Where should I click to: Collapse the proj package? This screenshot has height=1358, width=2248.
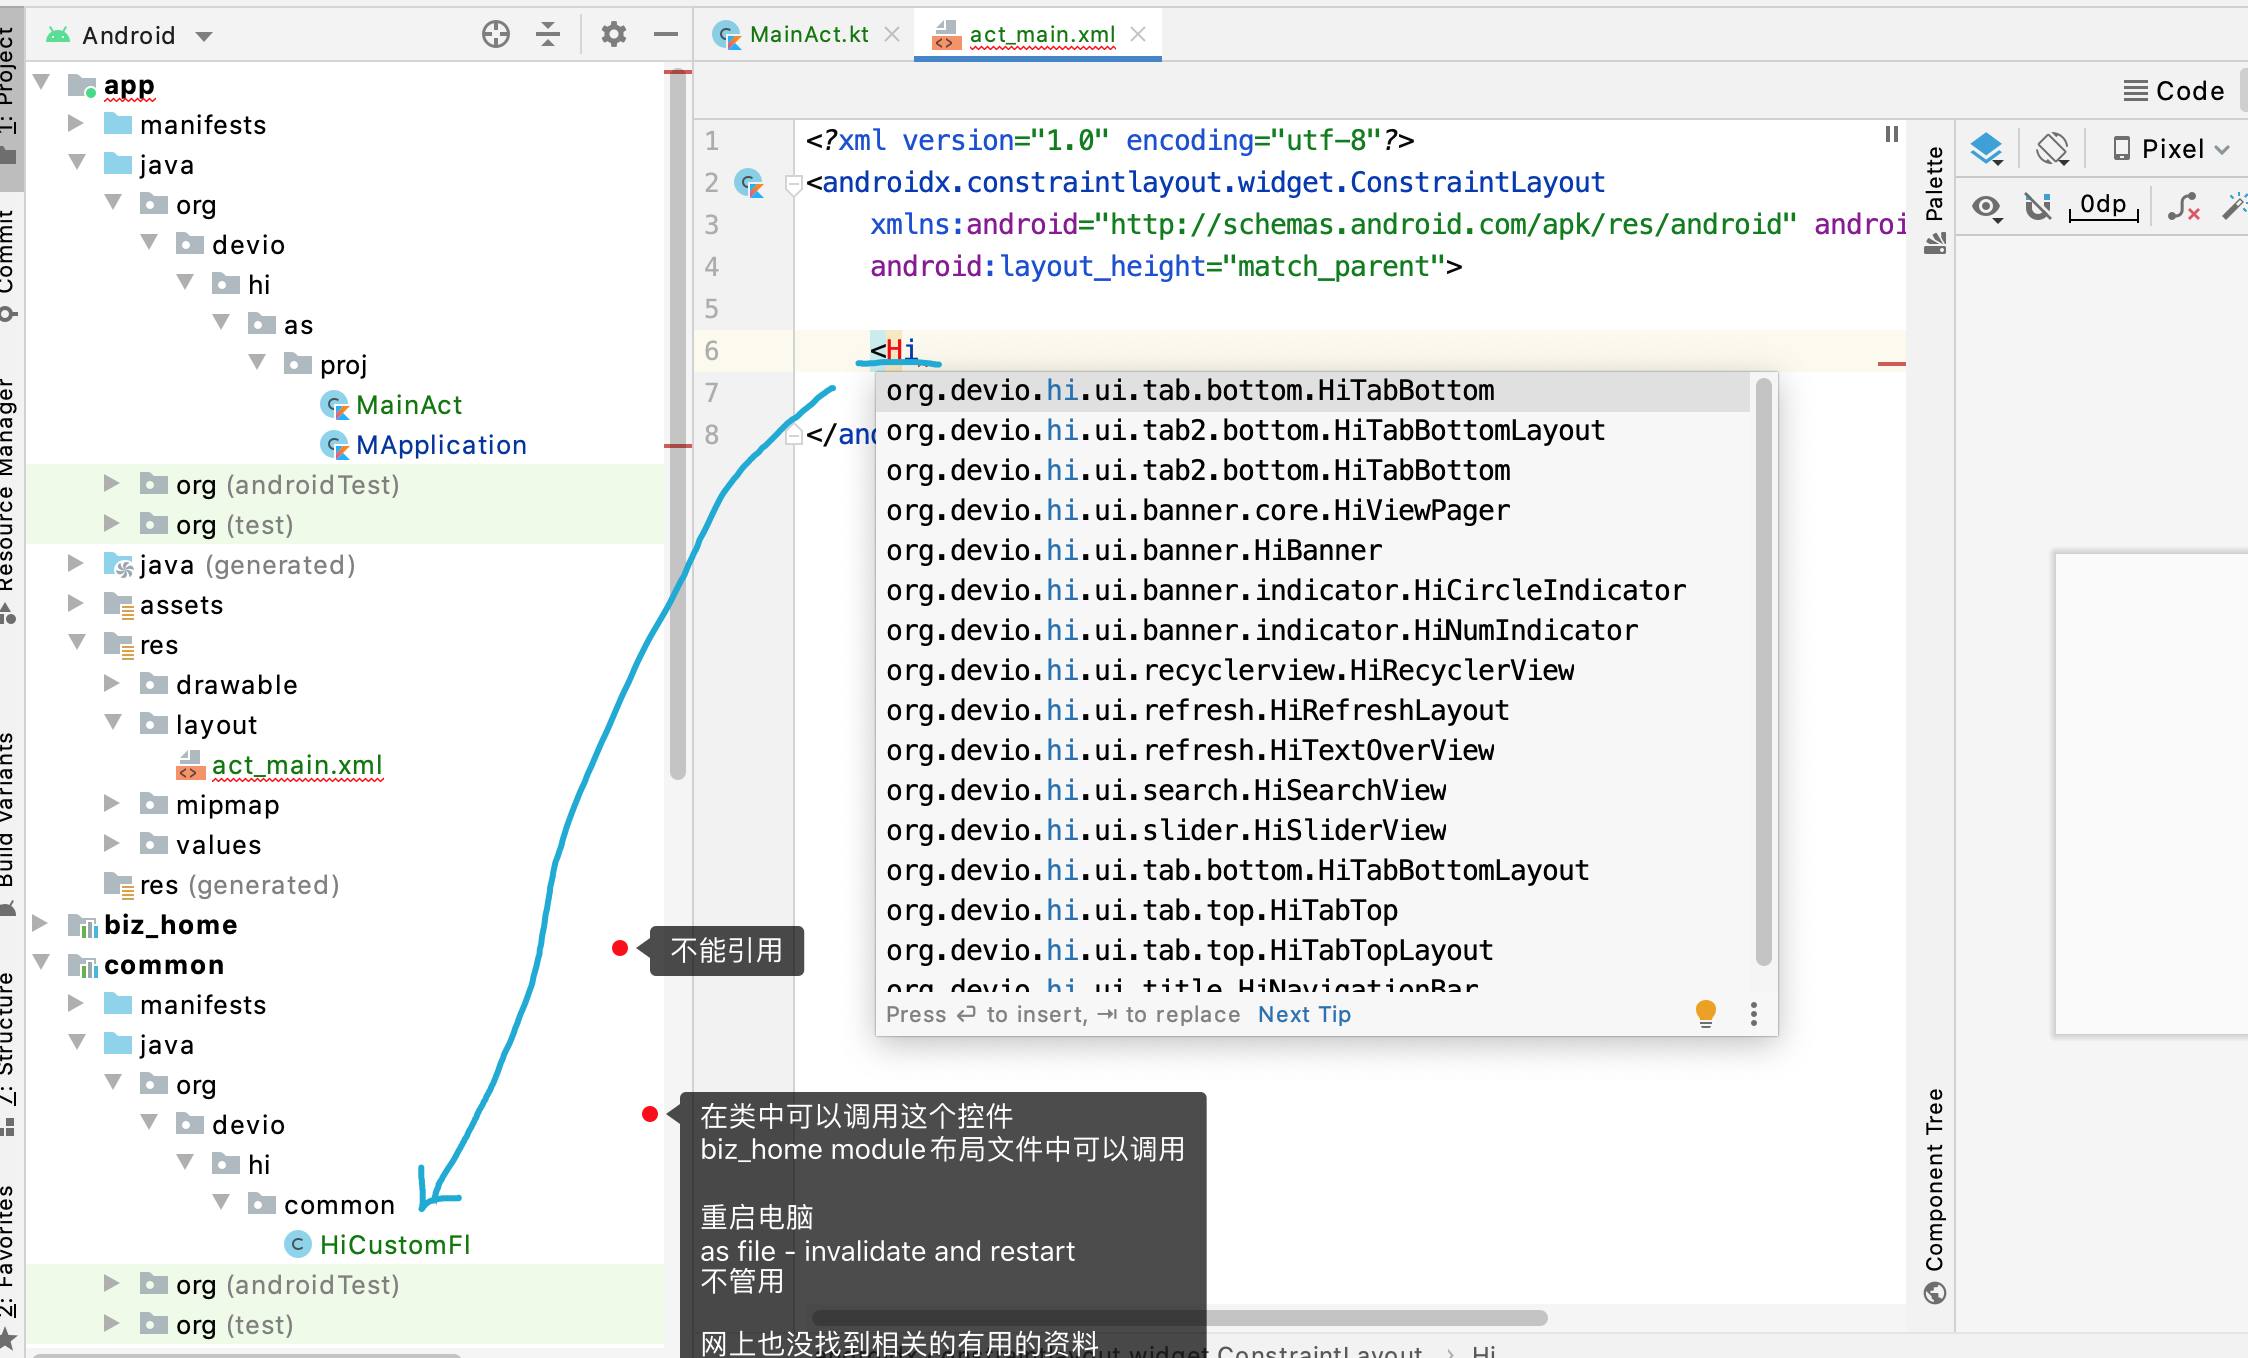[258, 362]
